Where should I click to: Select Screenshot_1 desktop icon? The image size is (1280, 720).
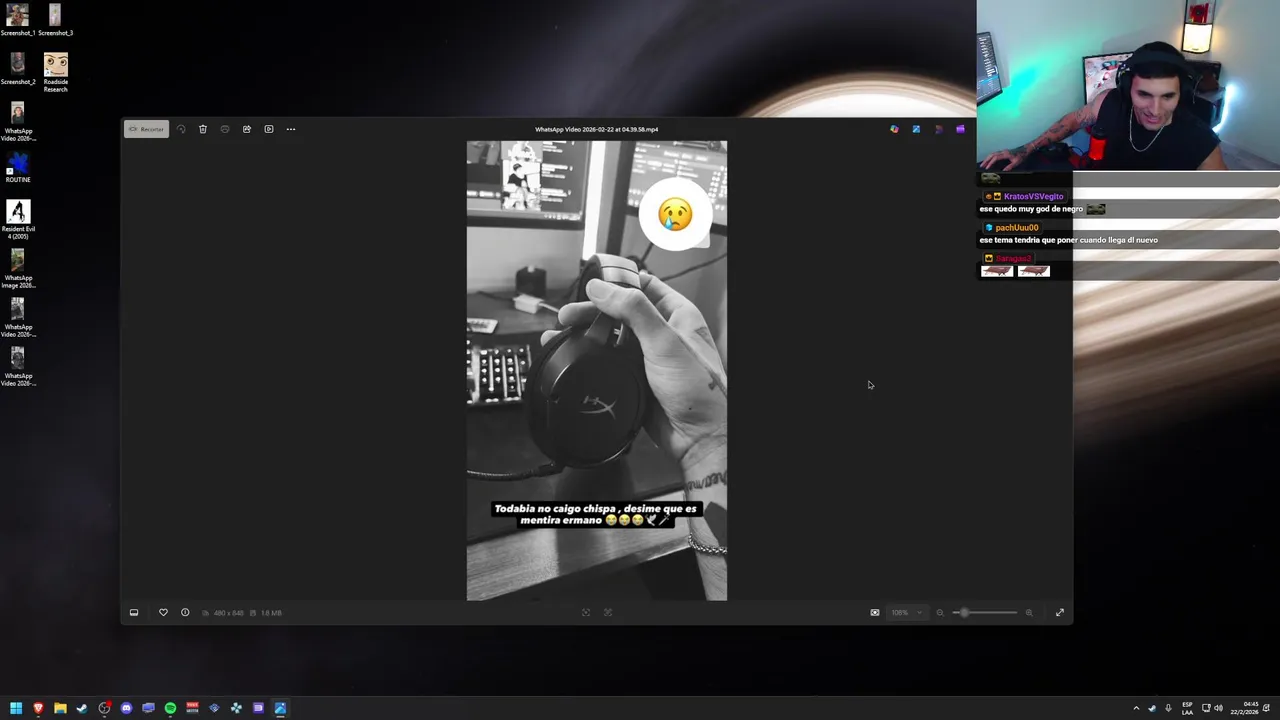(x=17, y=20)
